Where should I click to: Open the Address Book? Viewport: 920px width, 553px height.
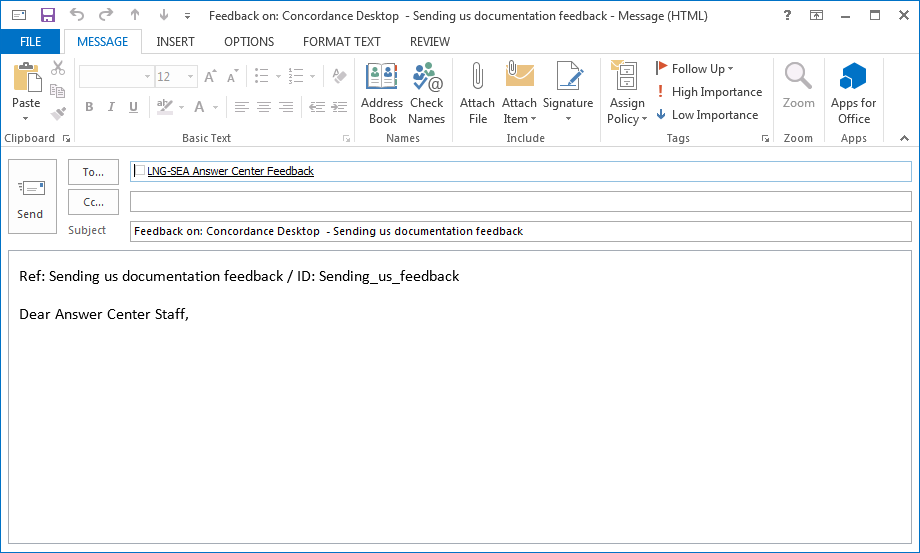[382, 93]
